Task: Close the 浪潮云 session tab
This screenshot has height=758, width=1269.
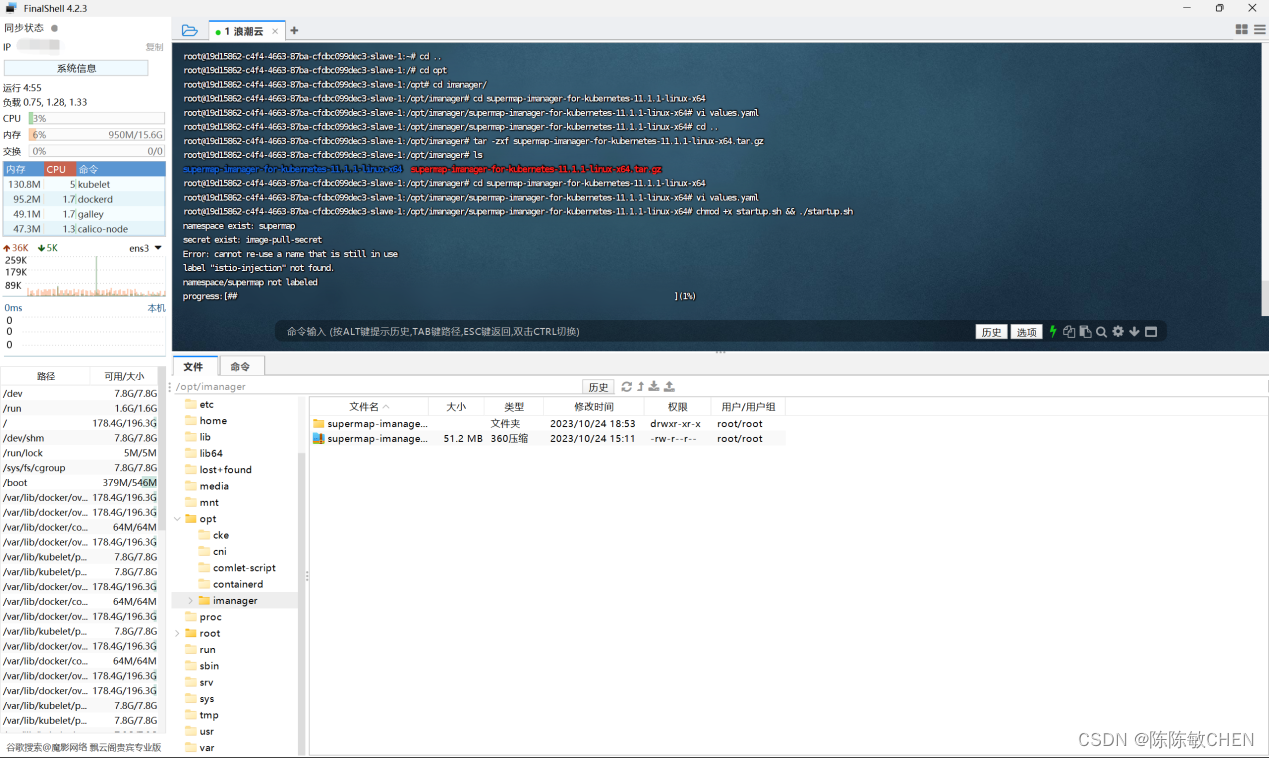Action: coord(275,32)
